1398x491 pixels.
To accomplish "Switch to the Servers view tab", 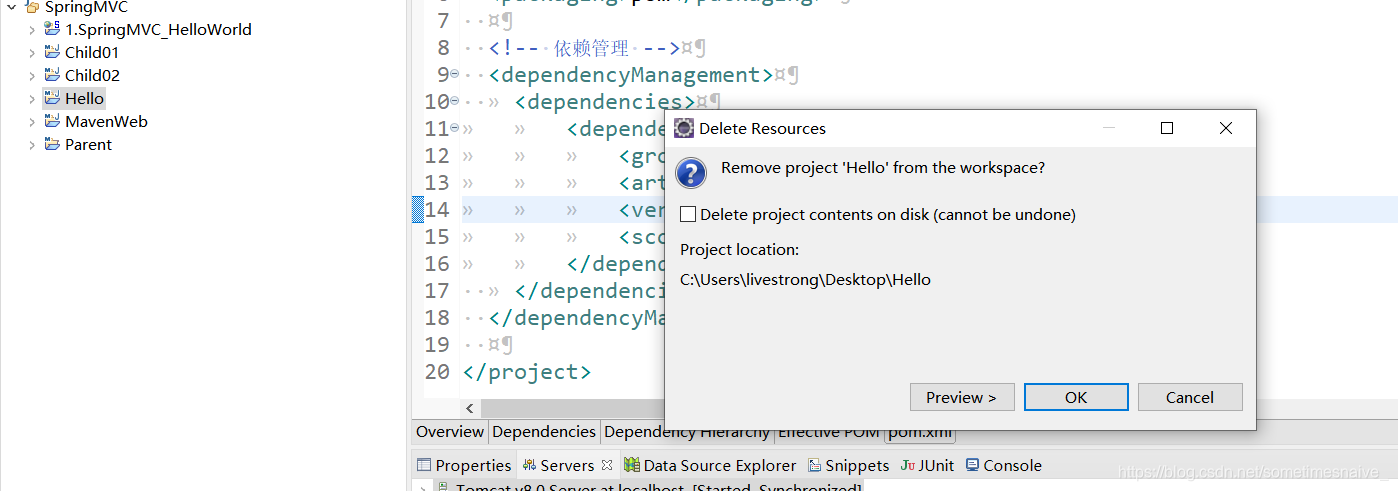I will coord(567,465).
